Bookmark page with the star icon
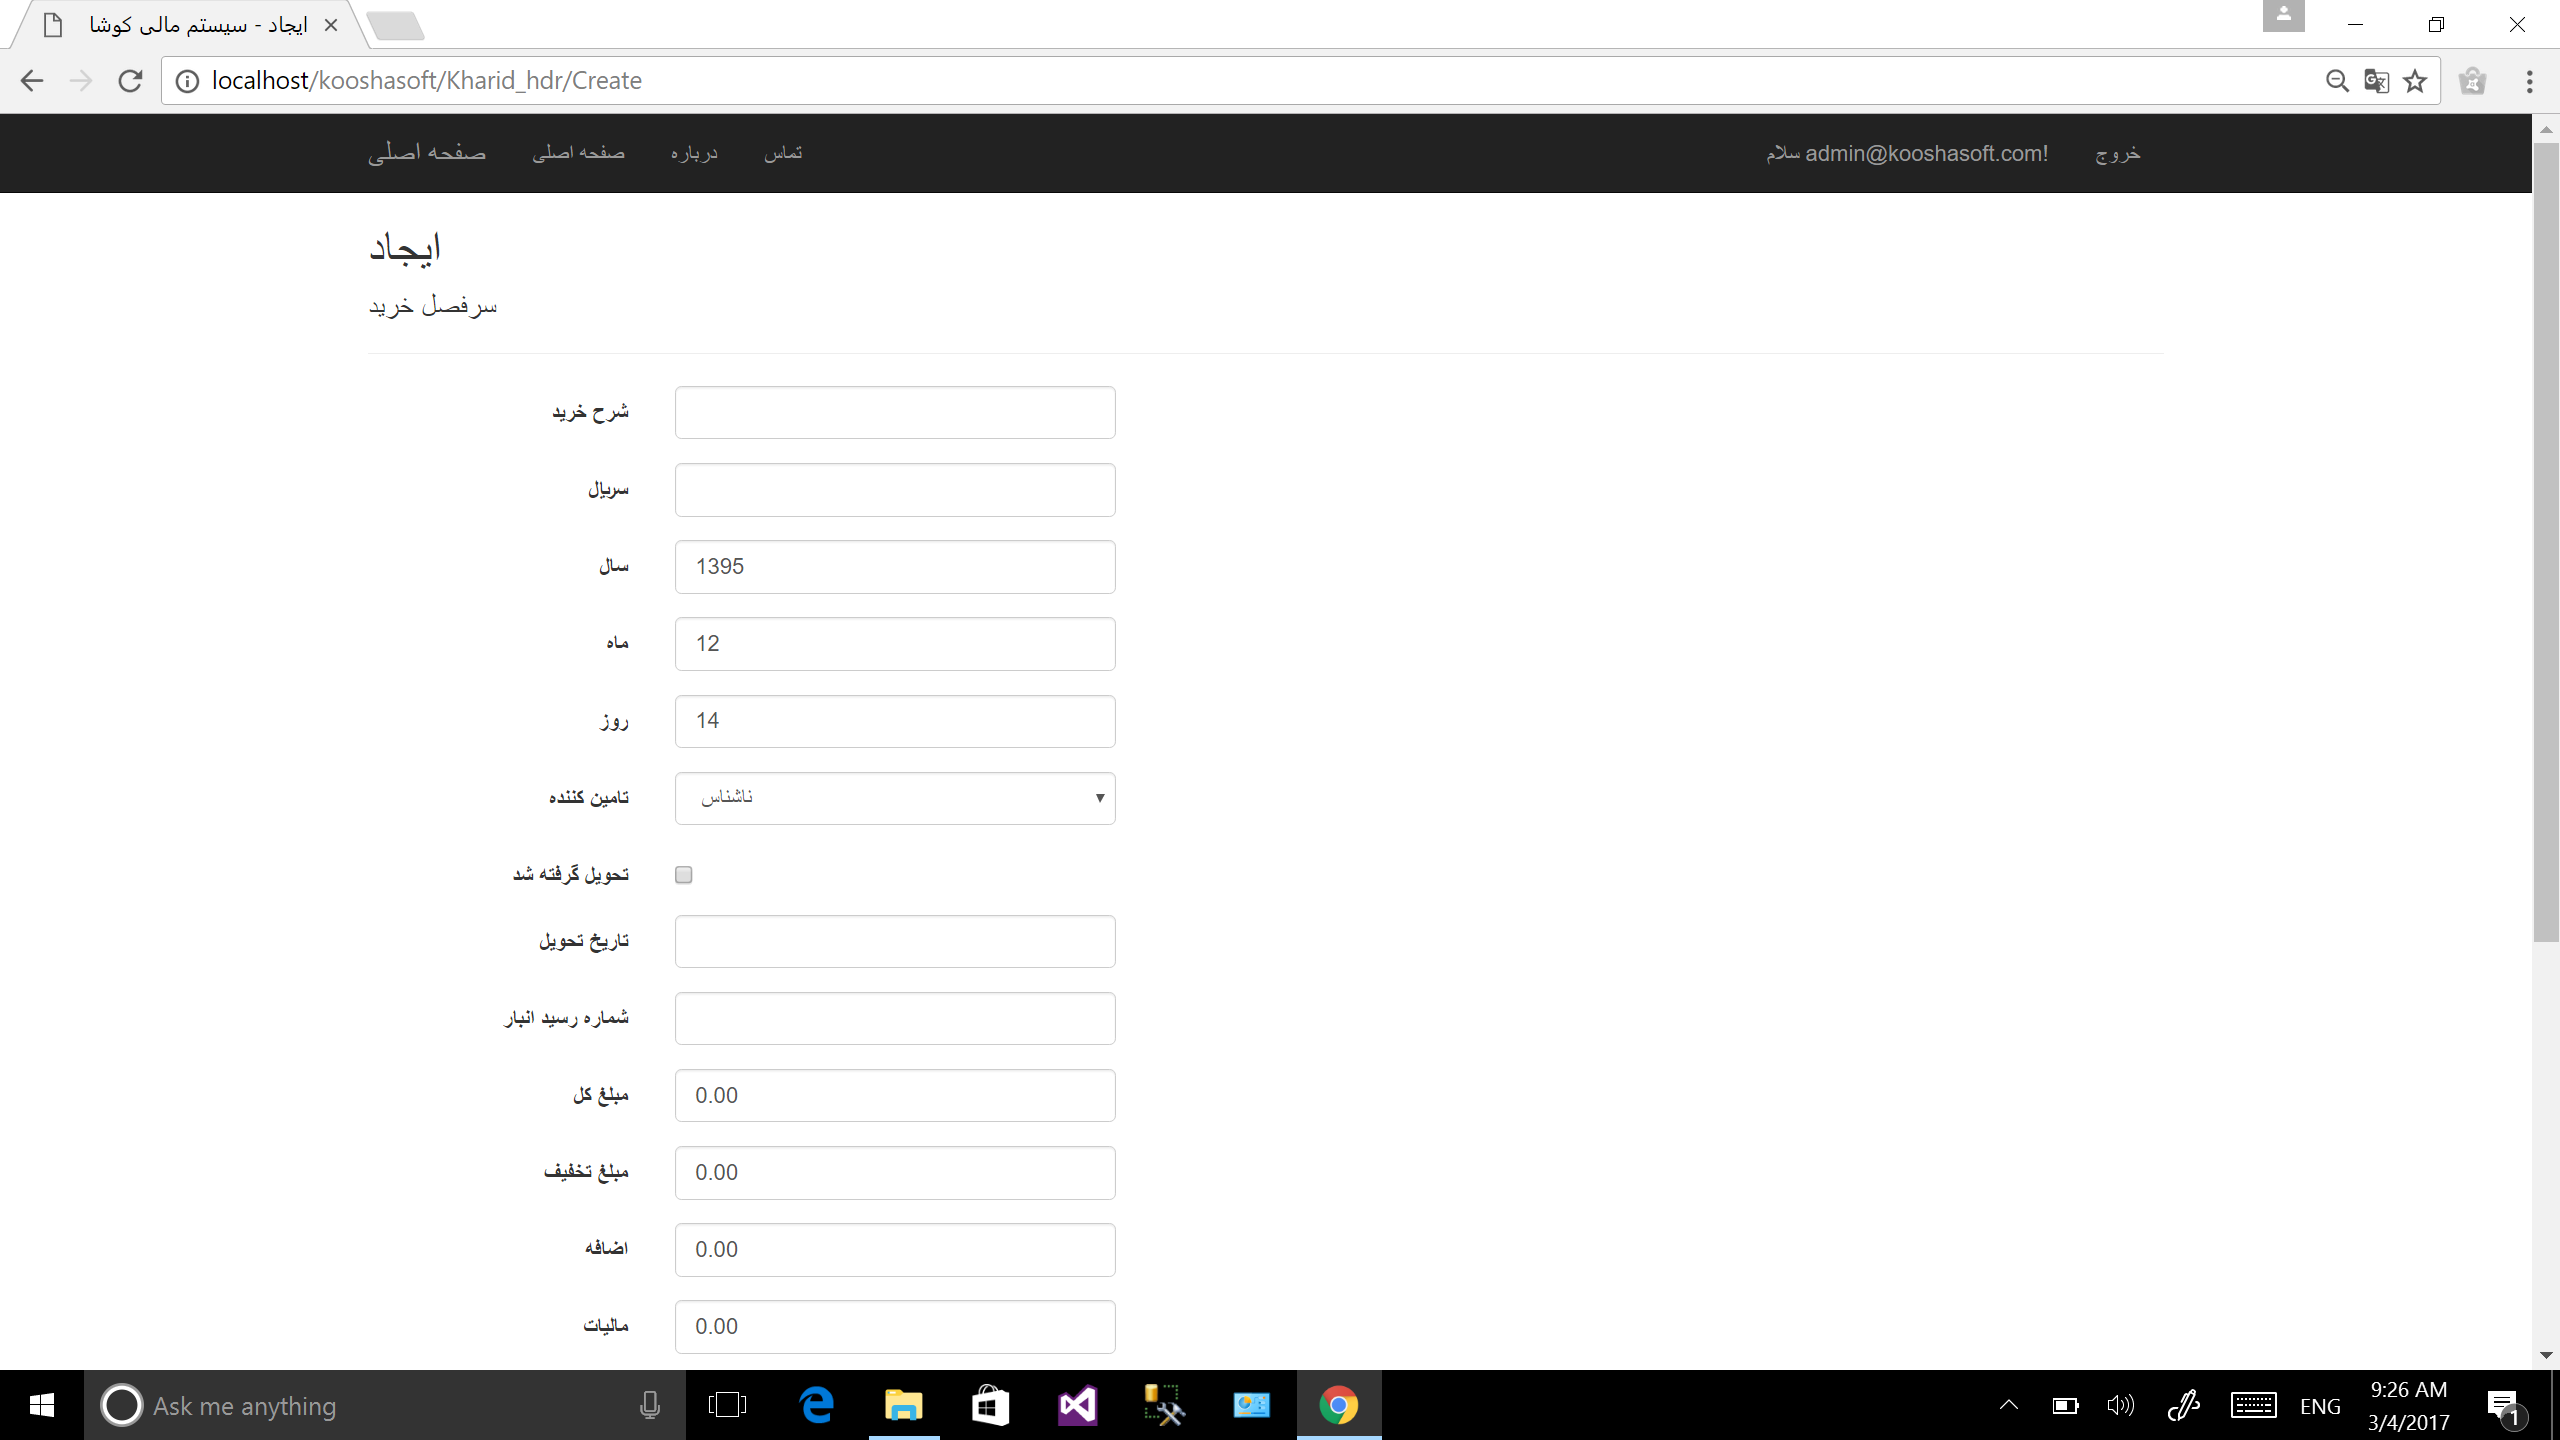Image resolution: width=2560 pixels, height=1440 pixels. click(x=2415, y=81)
